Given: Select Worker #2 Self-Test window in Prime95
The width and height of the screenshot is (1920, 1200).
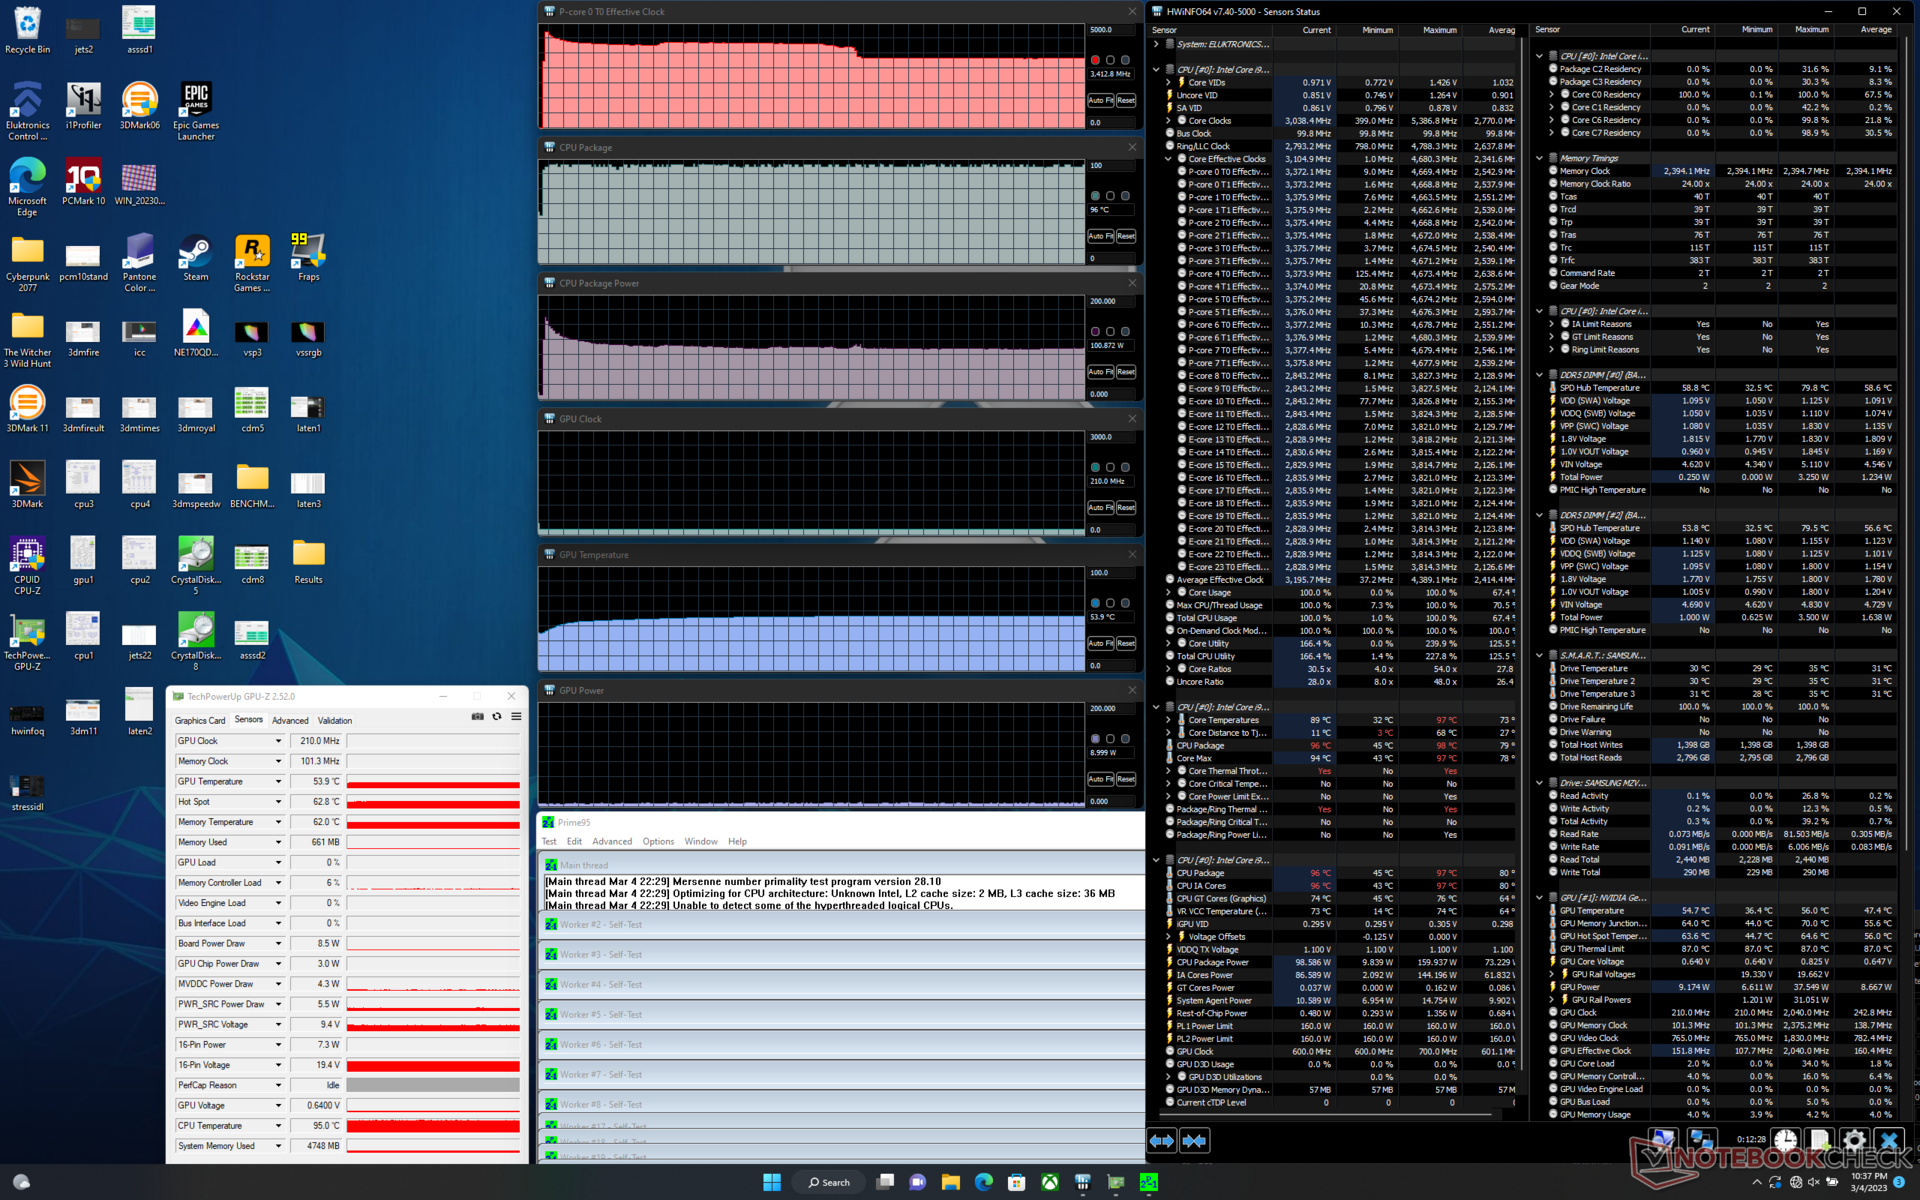Looking at the screenshot, I should pyautogui.click(x=840, y=925).
